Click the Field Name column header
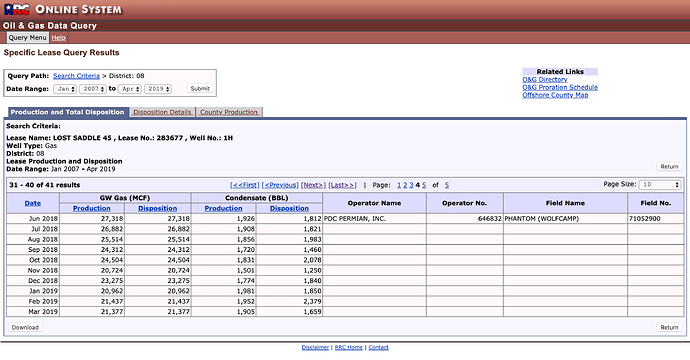 point(565,203)
